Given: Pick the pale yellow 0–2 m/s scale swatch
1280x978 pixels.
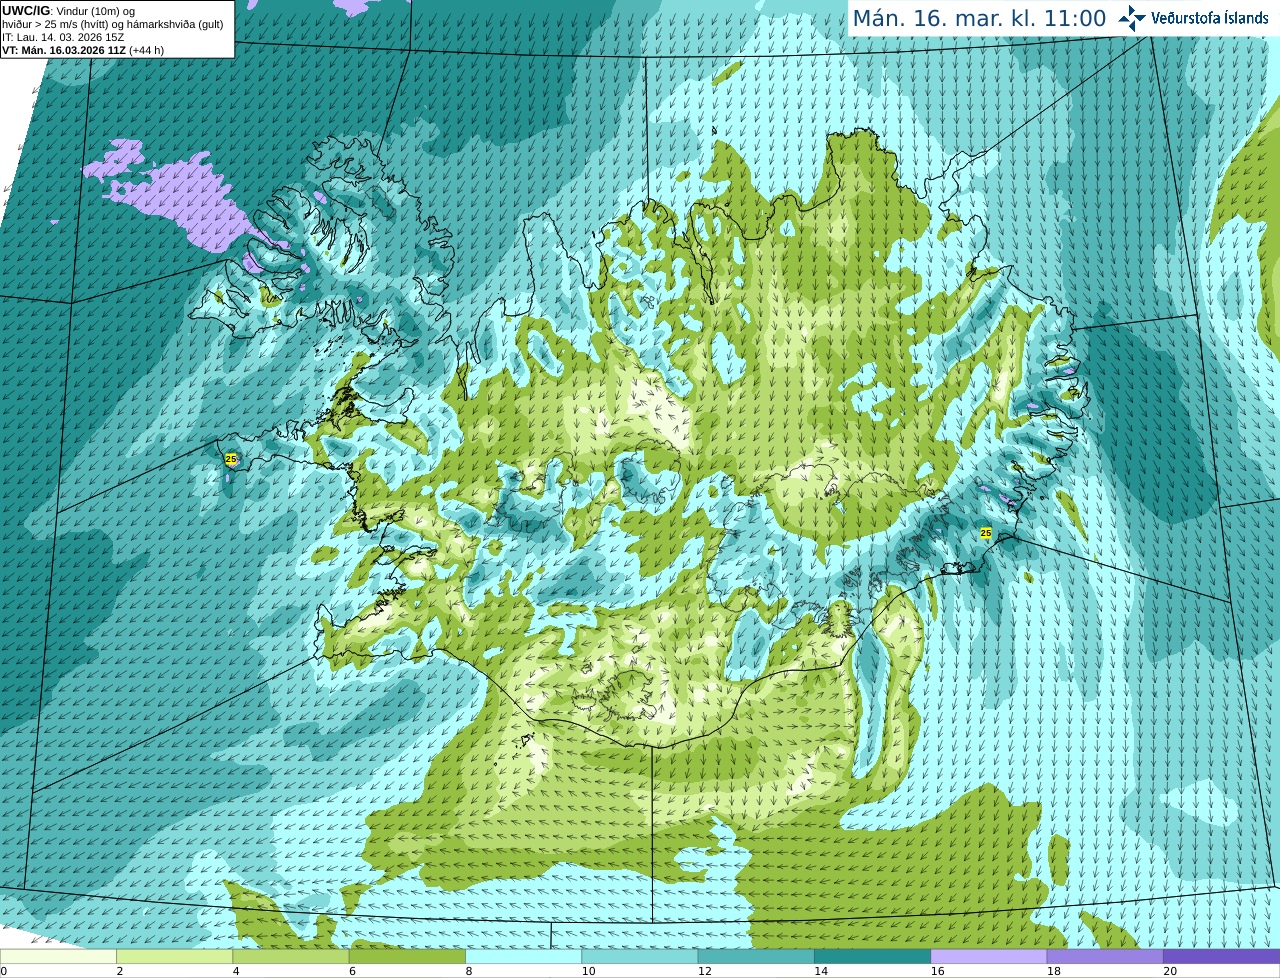Looking at the screenshot, I should coord(58,957).
